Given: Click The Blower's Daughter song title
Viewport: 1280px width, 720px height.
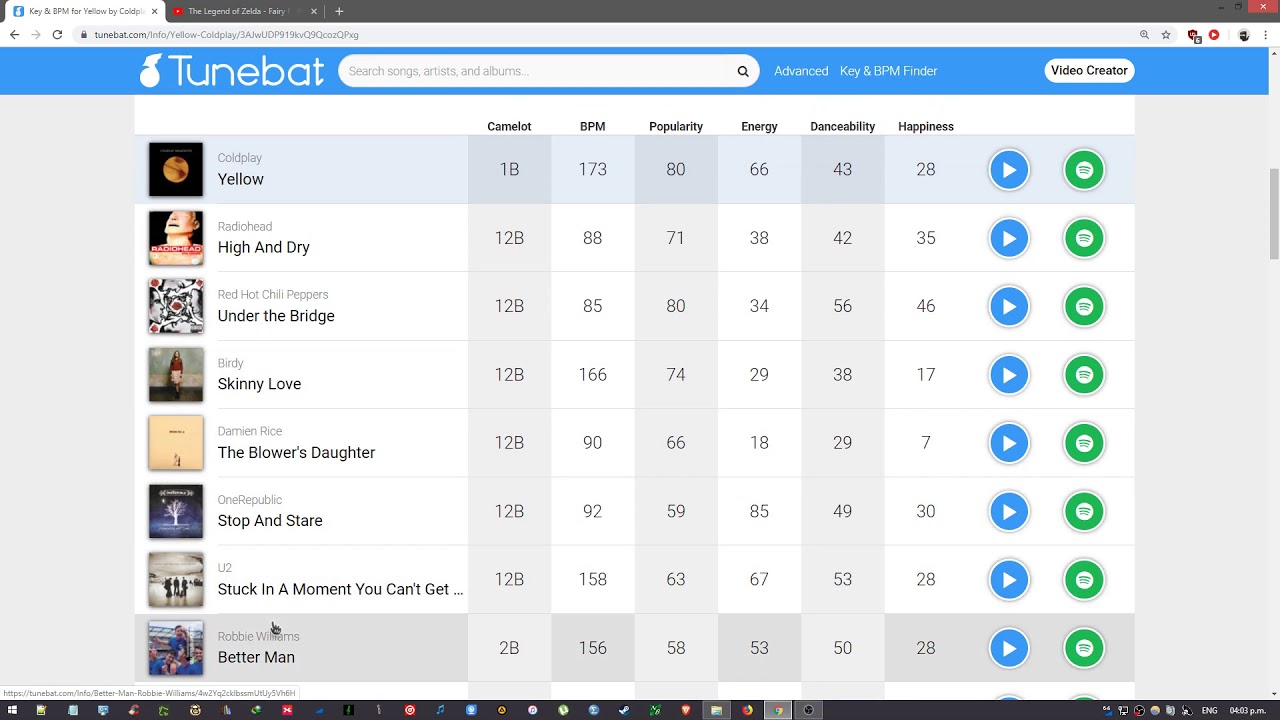Looking at the screenshot, I should tap(296, 452).
